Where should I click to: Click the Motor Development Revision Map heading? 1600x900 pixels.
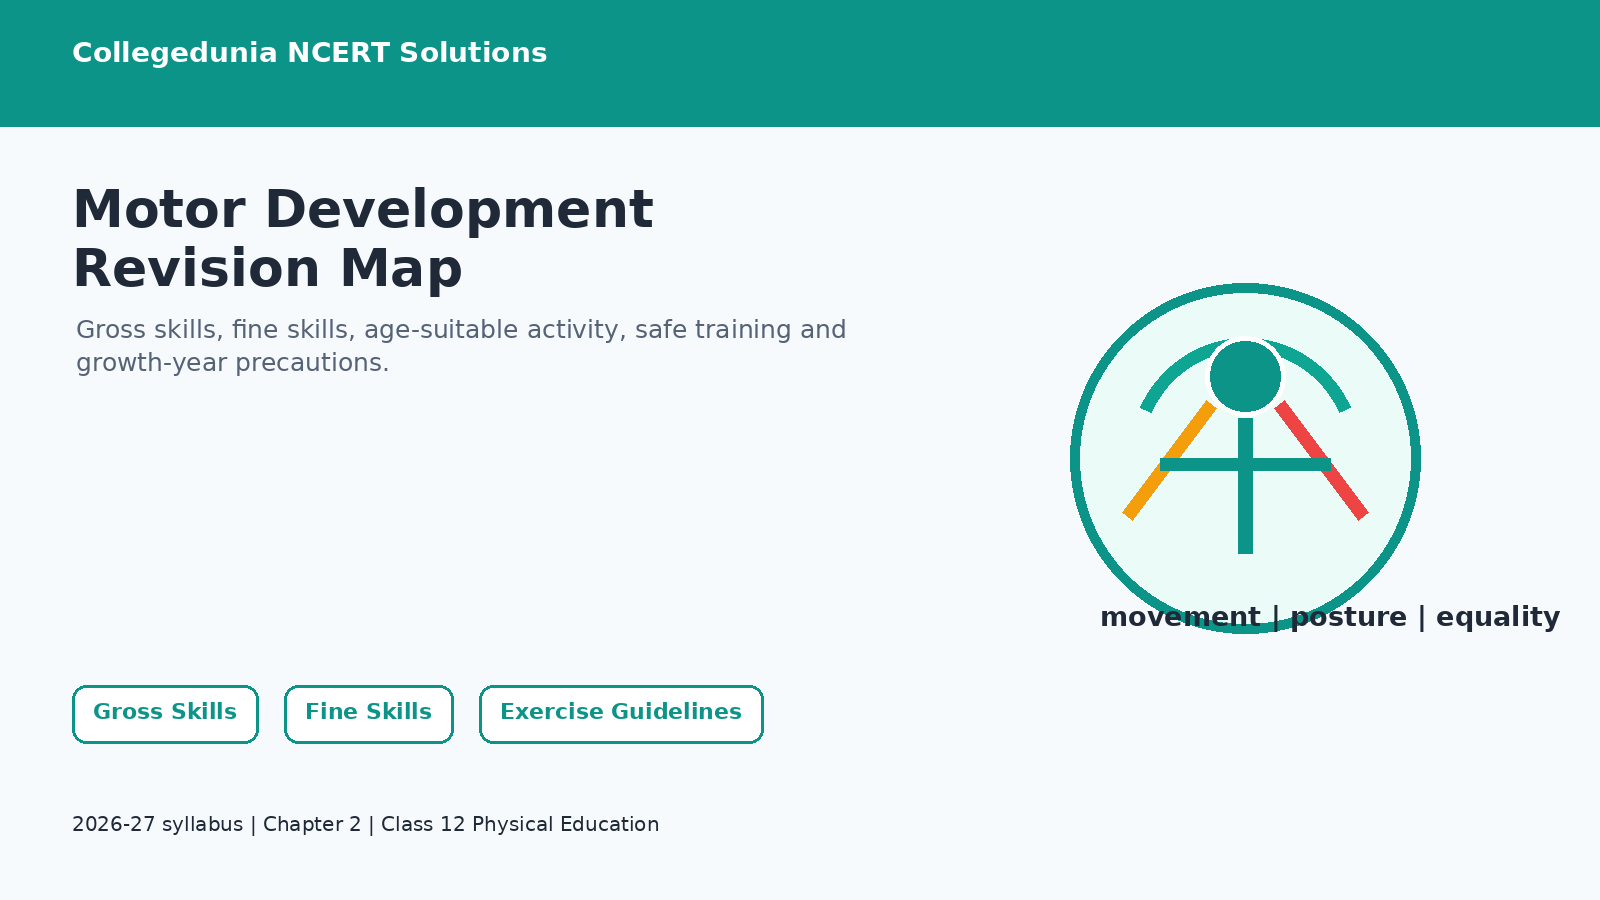363,239
